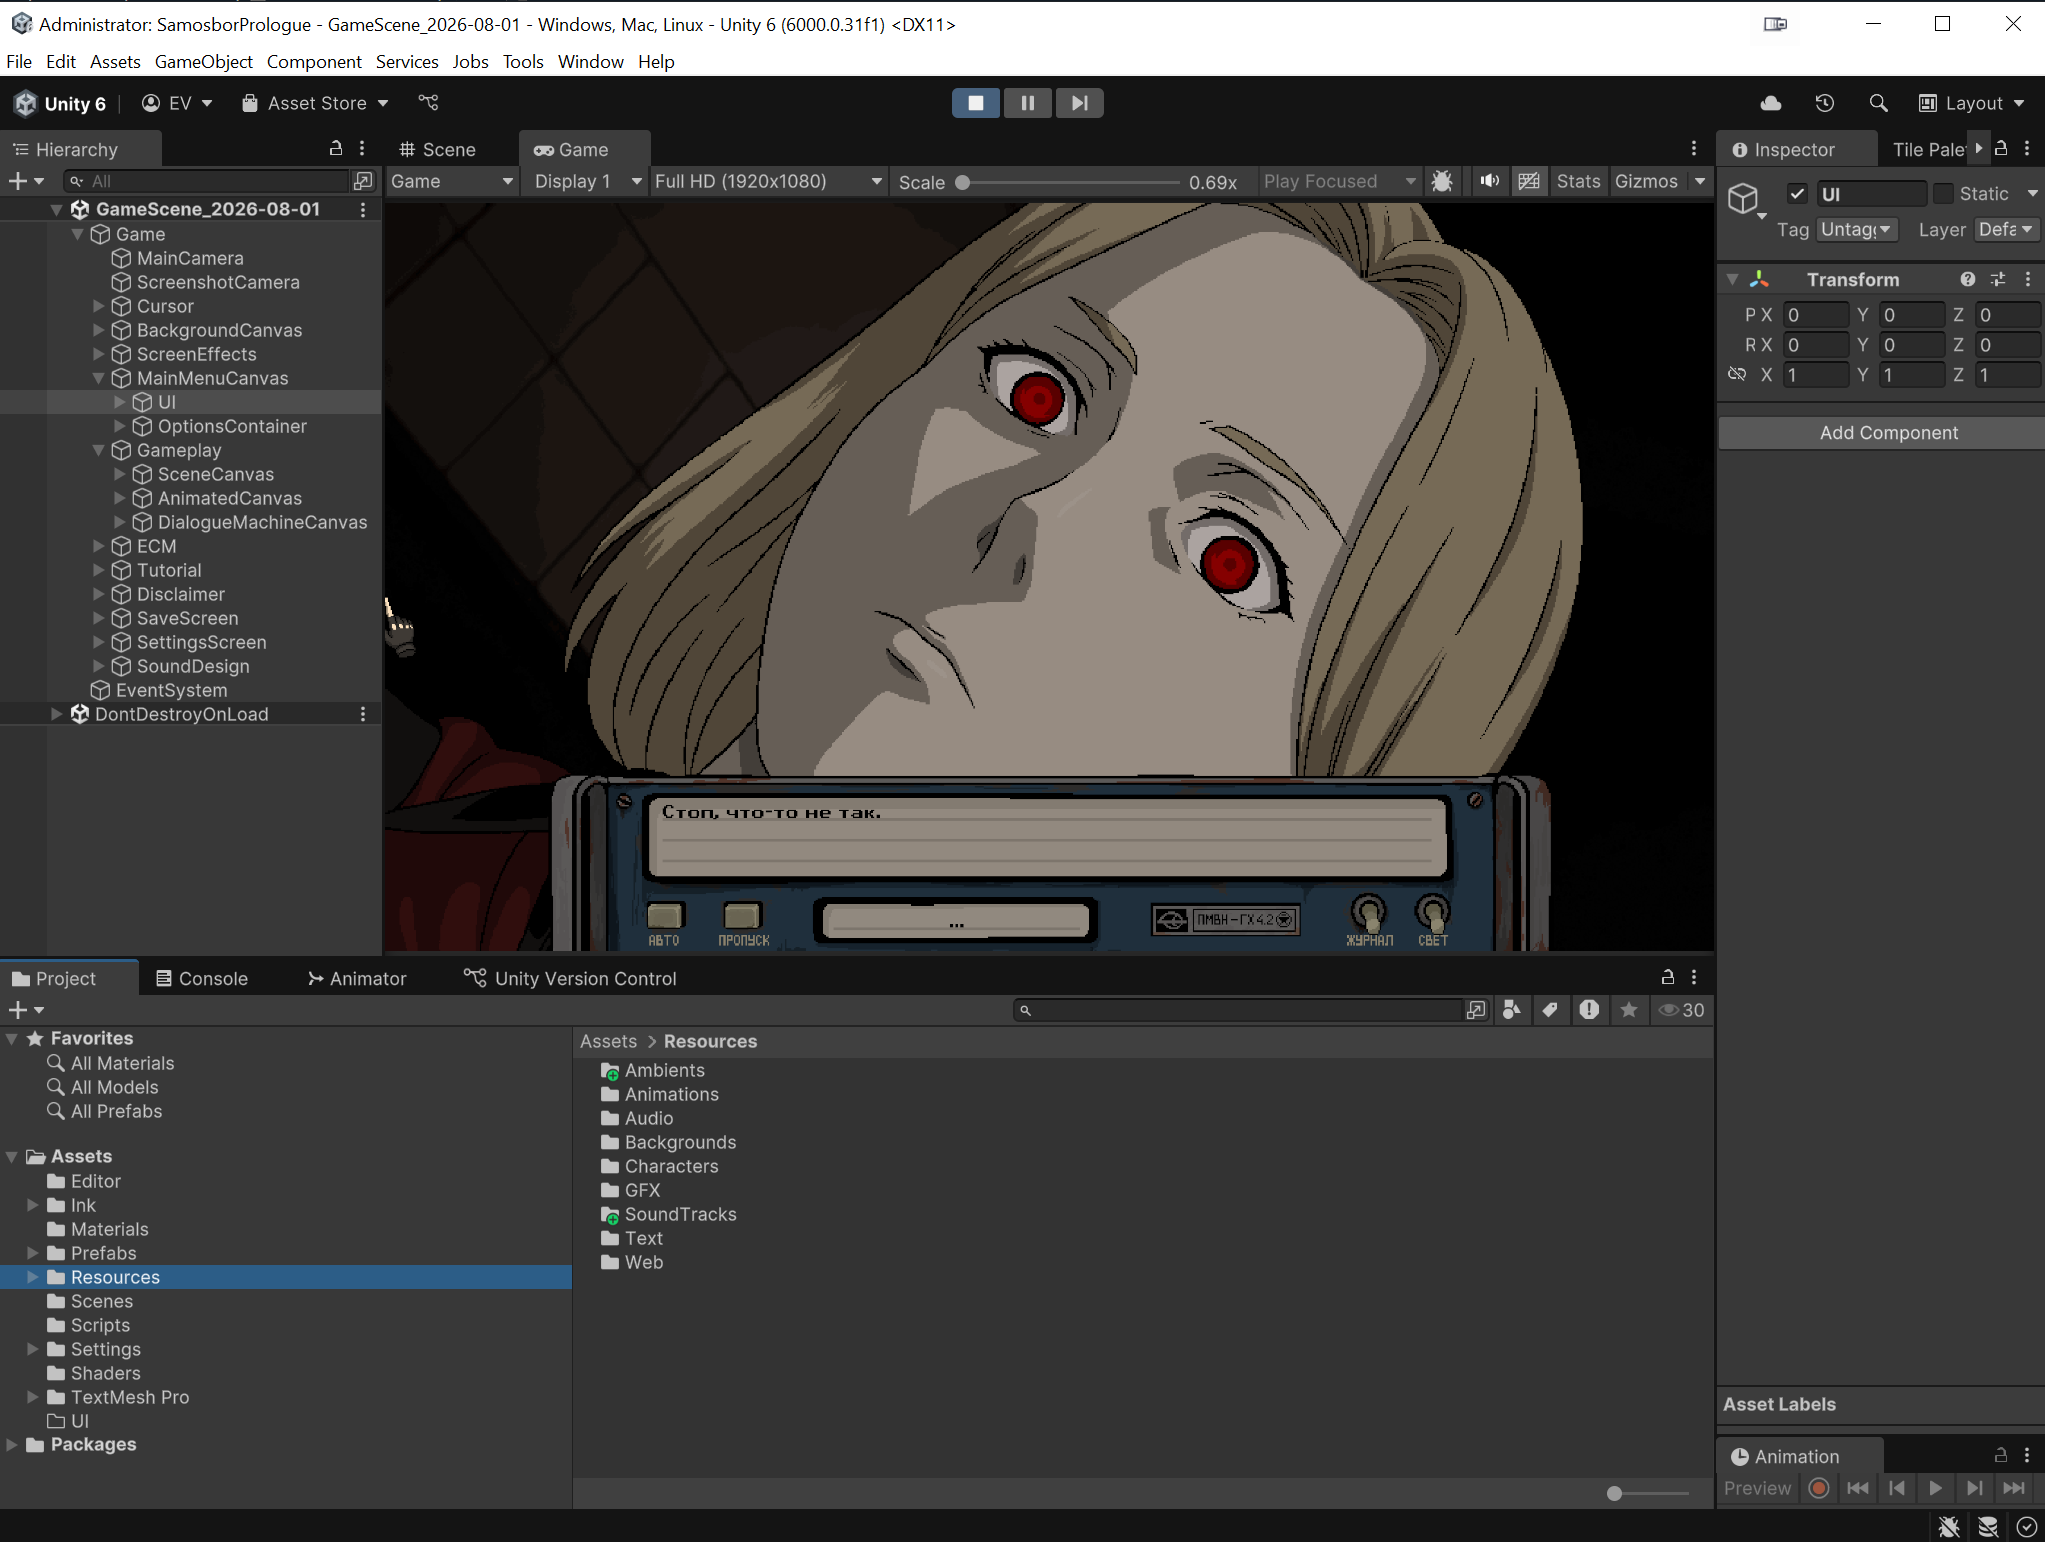
Task: Toggle the animation record button
Action: [1819, 1488]
